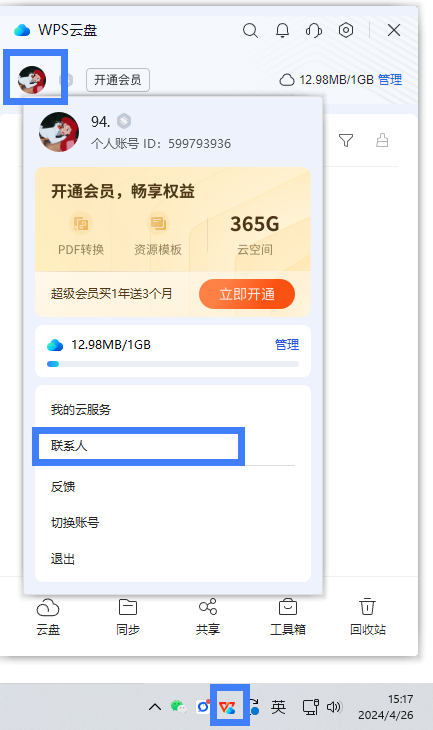Select 退出 to log out
This screenshot has height=730, width=433.
[63, 559]
